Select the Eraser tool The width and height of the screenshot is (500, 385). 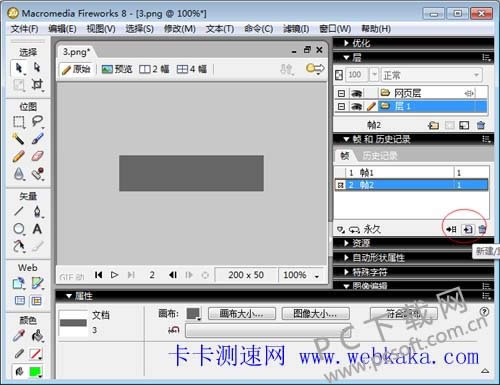point(37,156)
